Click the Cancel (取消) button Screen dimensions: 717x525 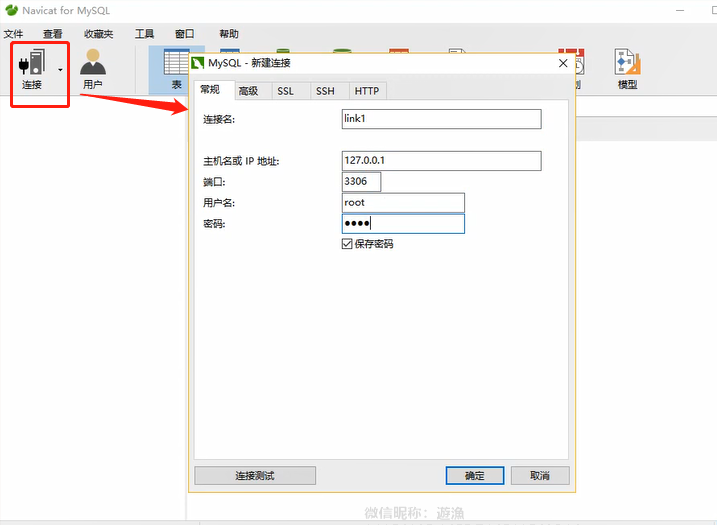tap(540, 476)
